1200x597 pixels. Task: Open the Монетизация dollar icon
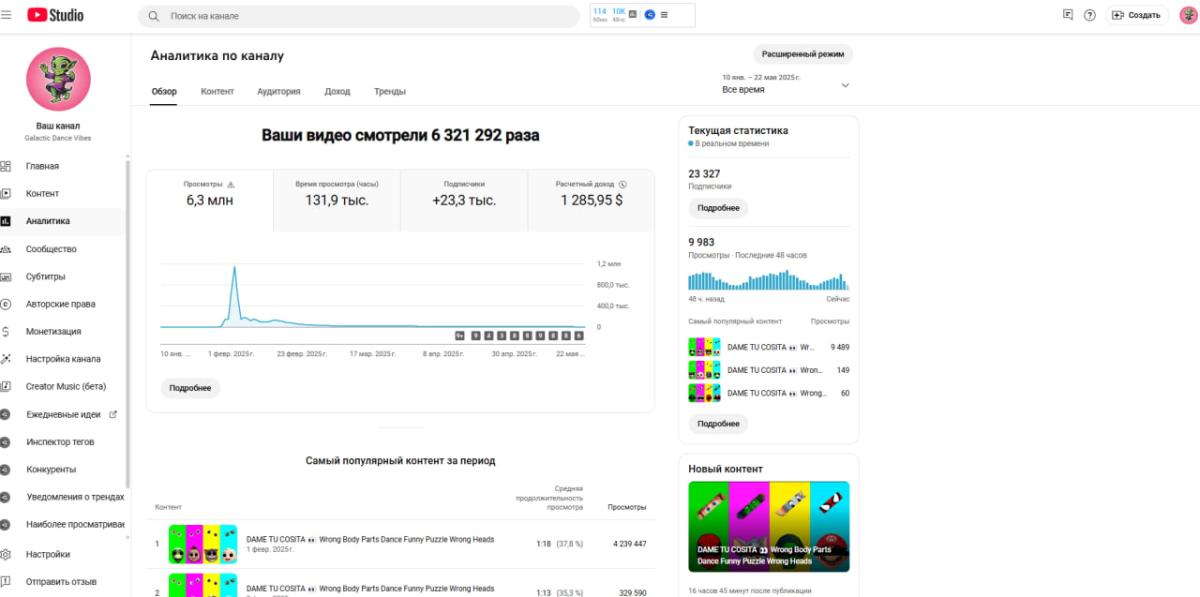coord(5,331)
